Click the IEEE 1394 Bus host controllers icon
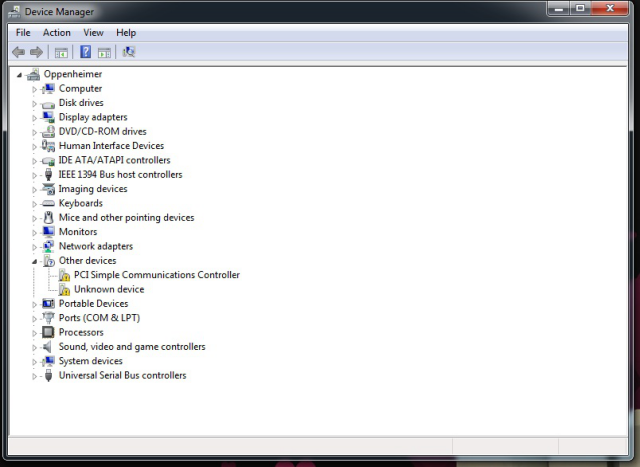 tap(48, 174)
